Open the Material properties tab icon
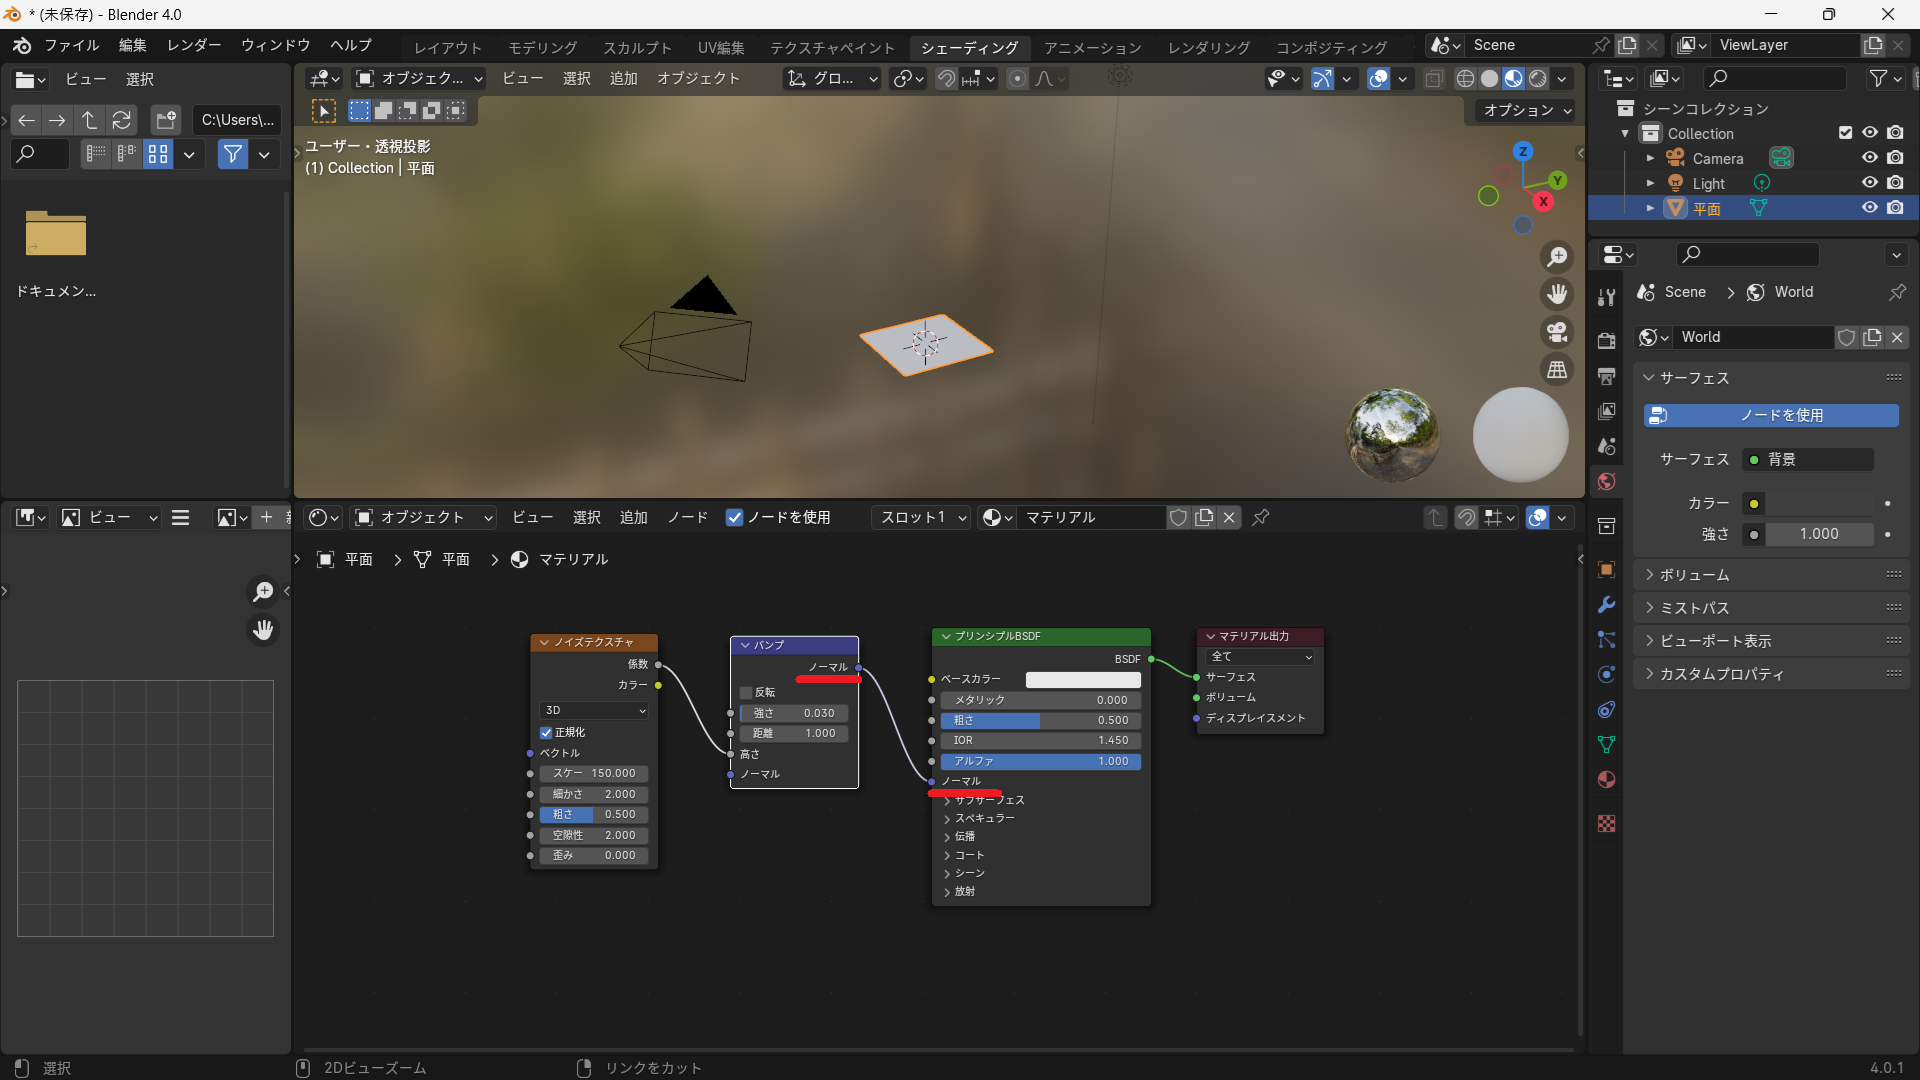The height and width of the screenshot is (1080, 1920). (1607, 780)
